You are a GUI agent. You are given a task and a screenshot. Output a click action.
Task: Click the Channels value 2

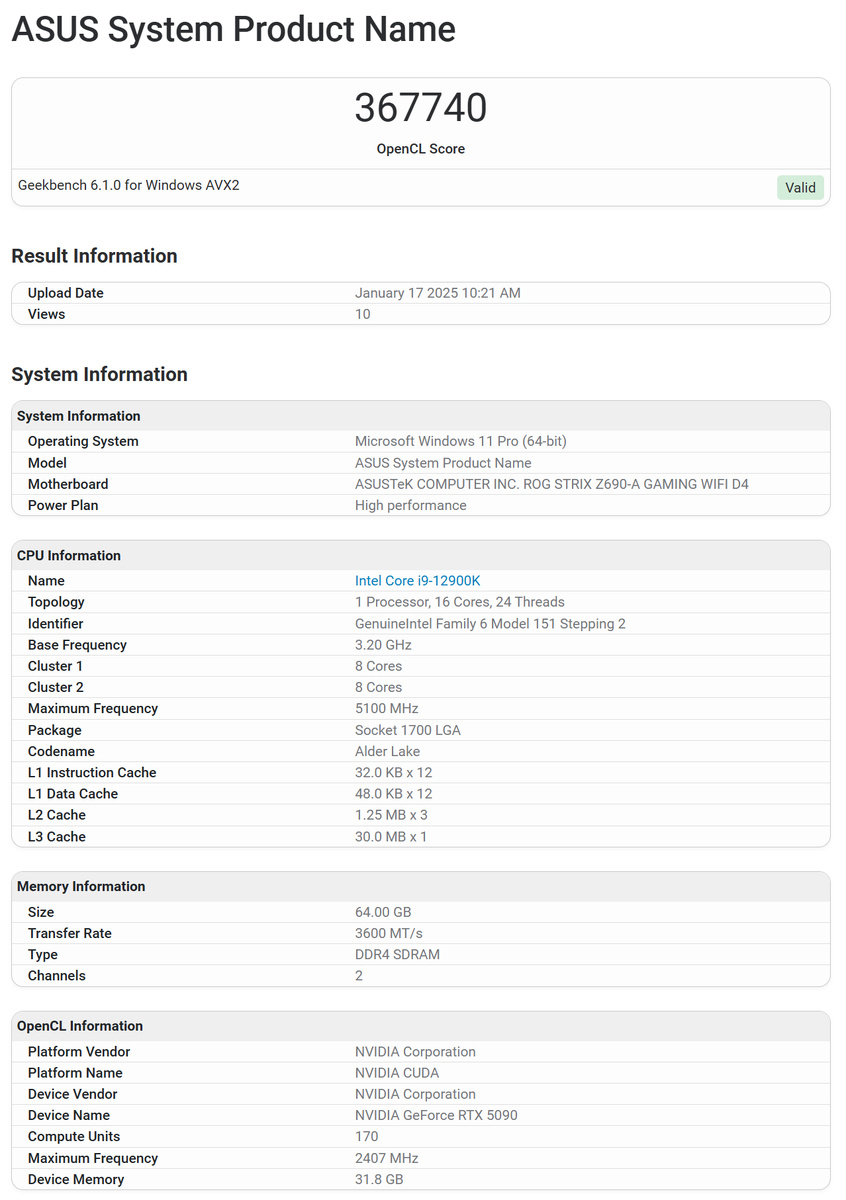359,975
